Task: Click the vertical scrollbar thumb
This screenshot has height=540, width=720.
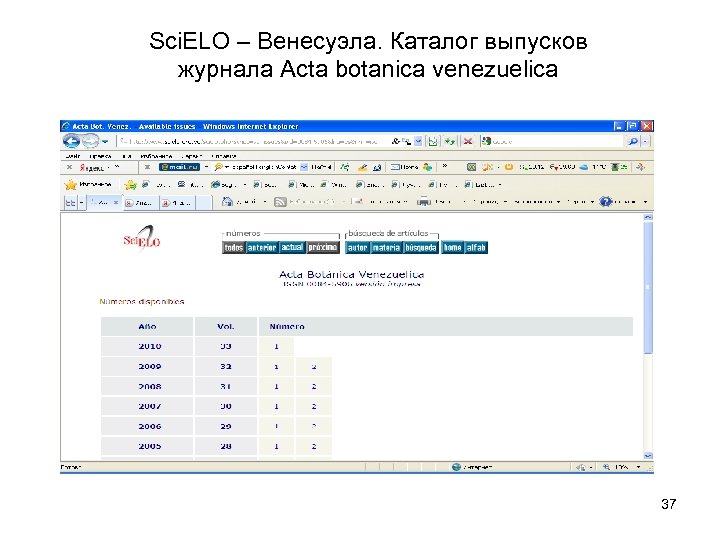Action: (x=648, y=287)
